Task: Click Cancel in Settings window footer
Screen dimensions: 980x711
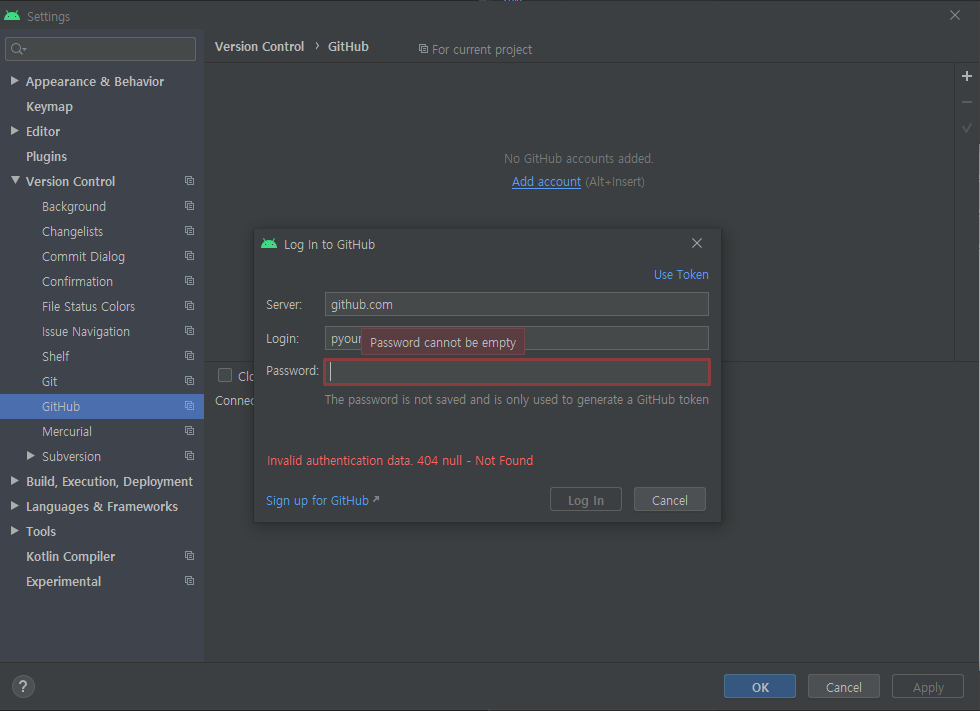Action: point(843,687)
